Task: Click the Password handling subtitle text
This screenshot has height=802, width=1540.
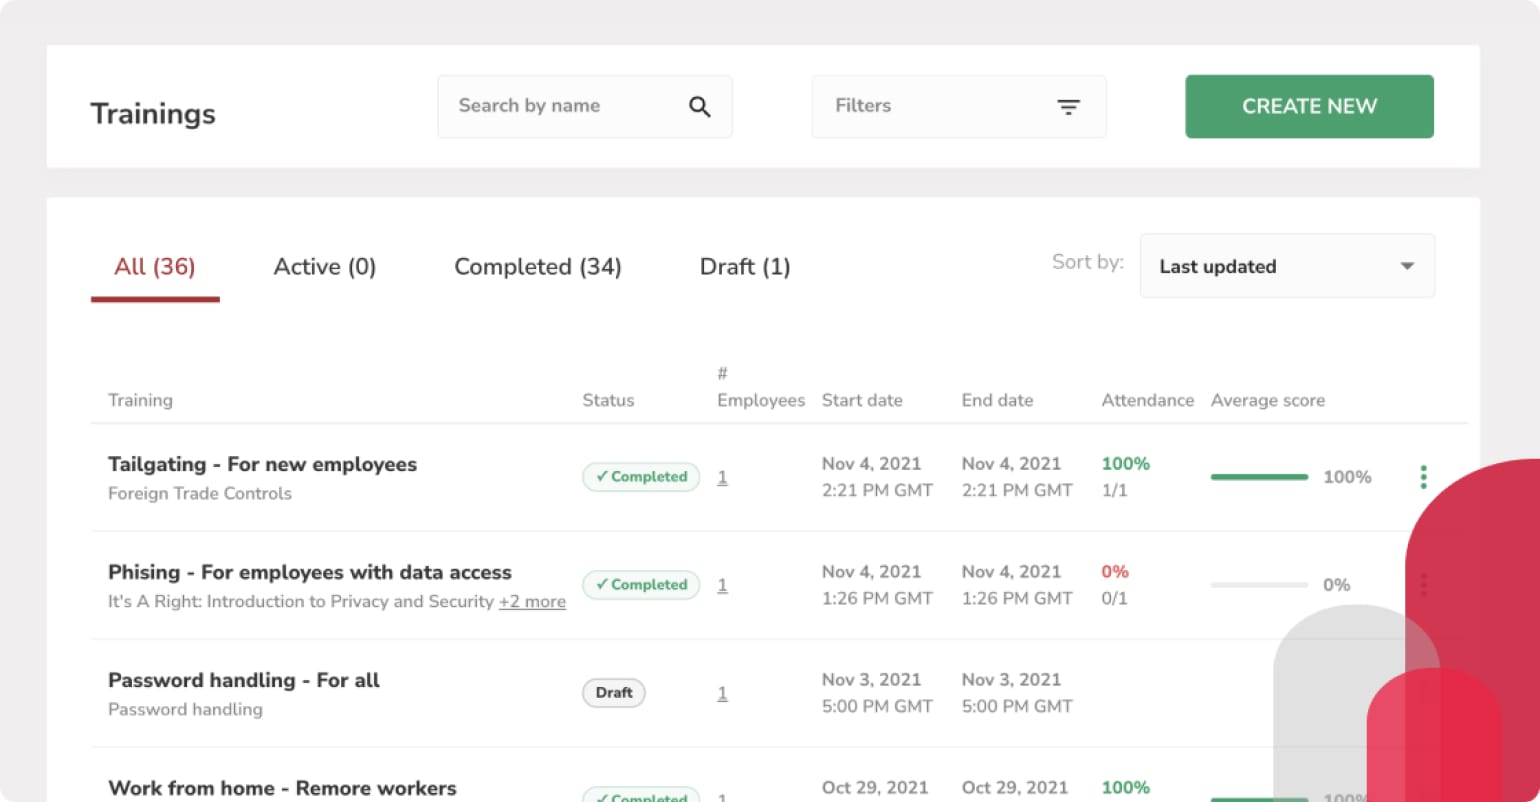Action: [185, 709]
